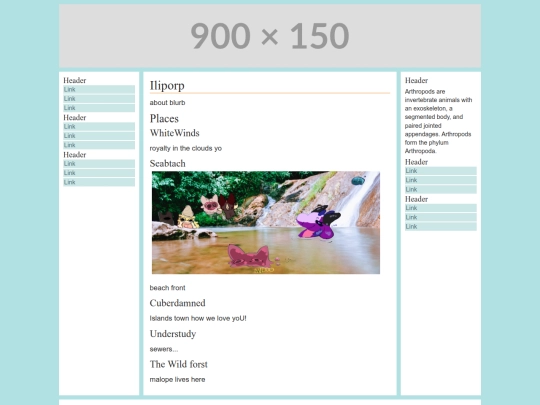Click the "Iliporp" page title
Viewport: 540px width, 405px height.
point(167,85)
